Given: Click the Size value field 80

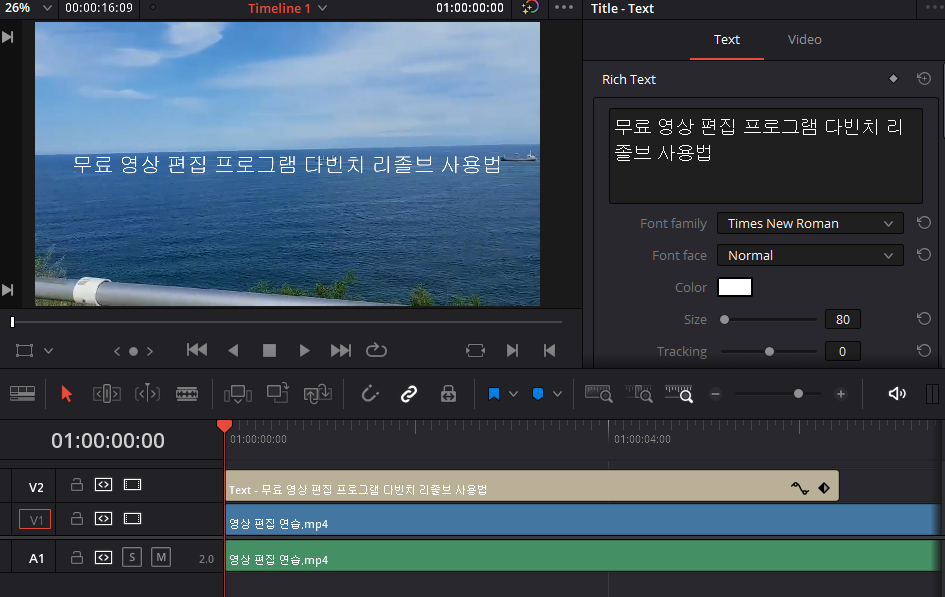Looking at the screenshot, I should (843, 320).
